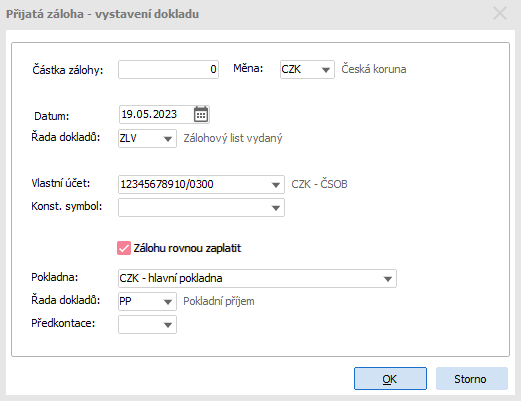The image size is (521, 401).
Task: Uncheck Zálohu rovnou zaplatit checkbox
Action: (x=124, y=248)
